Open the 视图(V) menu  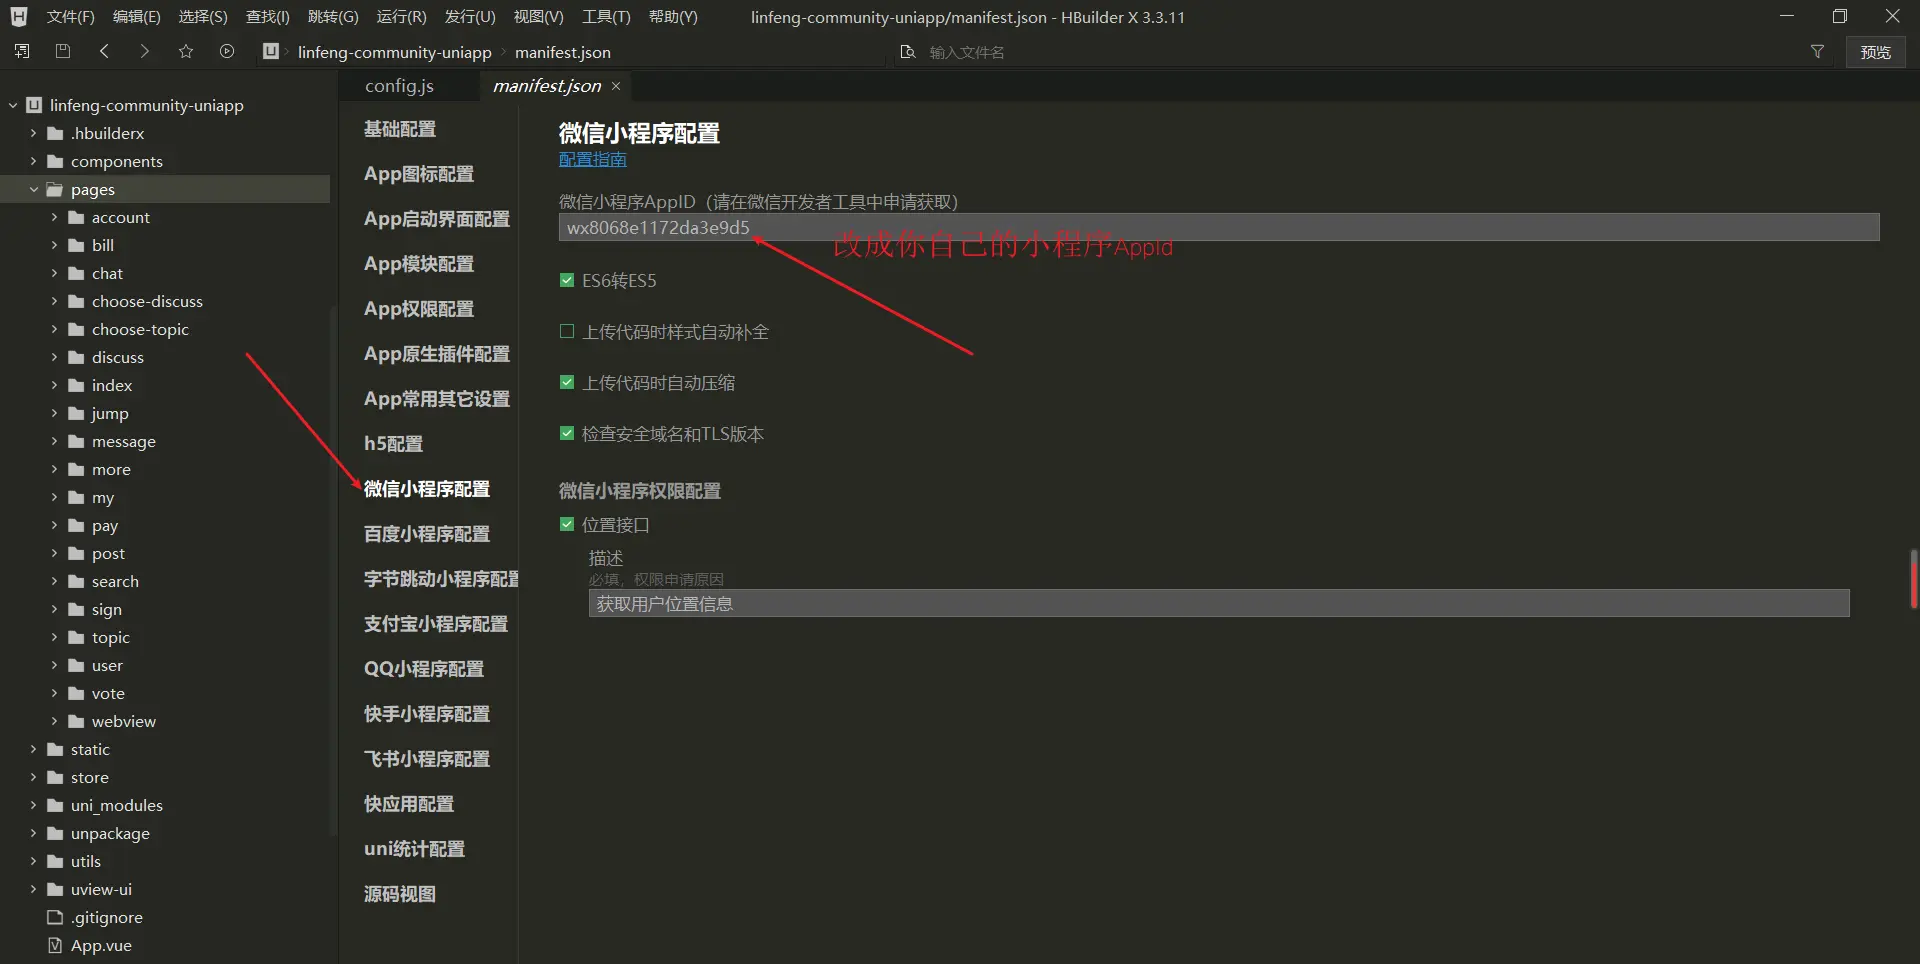tap(538, 17)
